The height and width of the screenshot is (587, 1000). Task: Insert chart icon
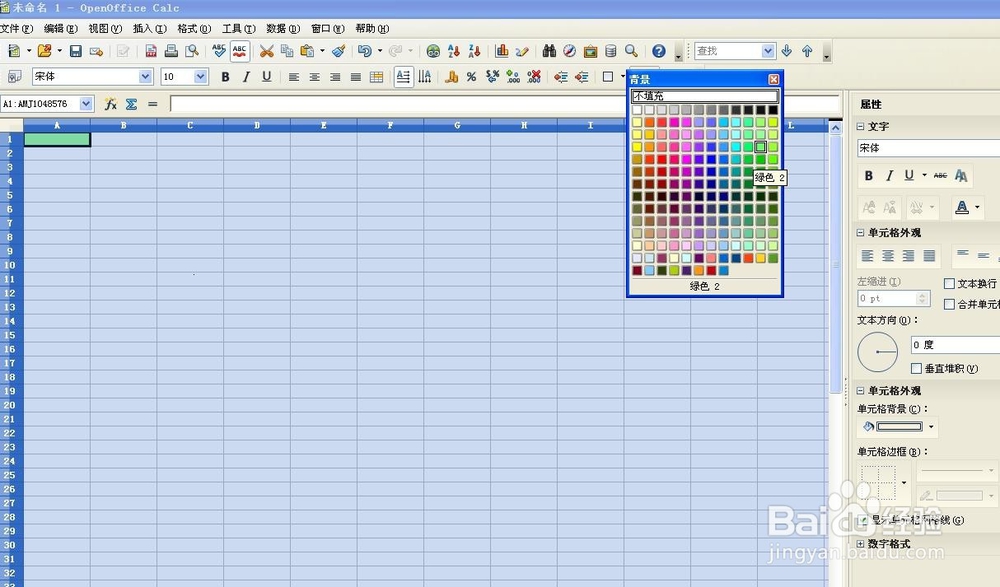pos(502,51)
